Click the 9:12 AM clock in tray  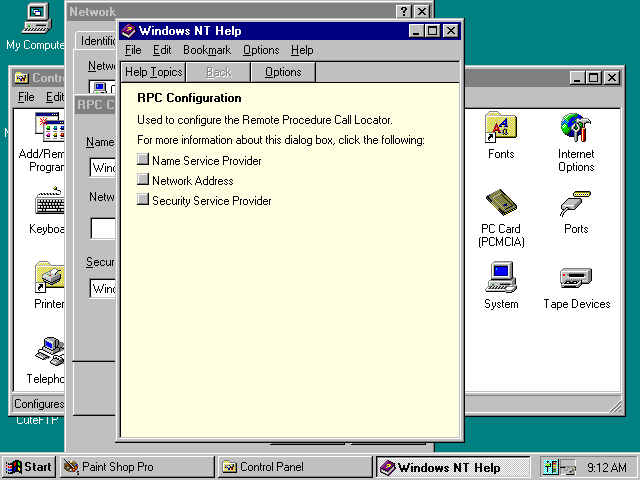tap(607, 467)
